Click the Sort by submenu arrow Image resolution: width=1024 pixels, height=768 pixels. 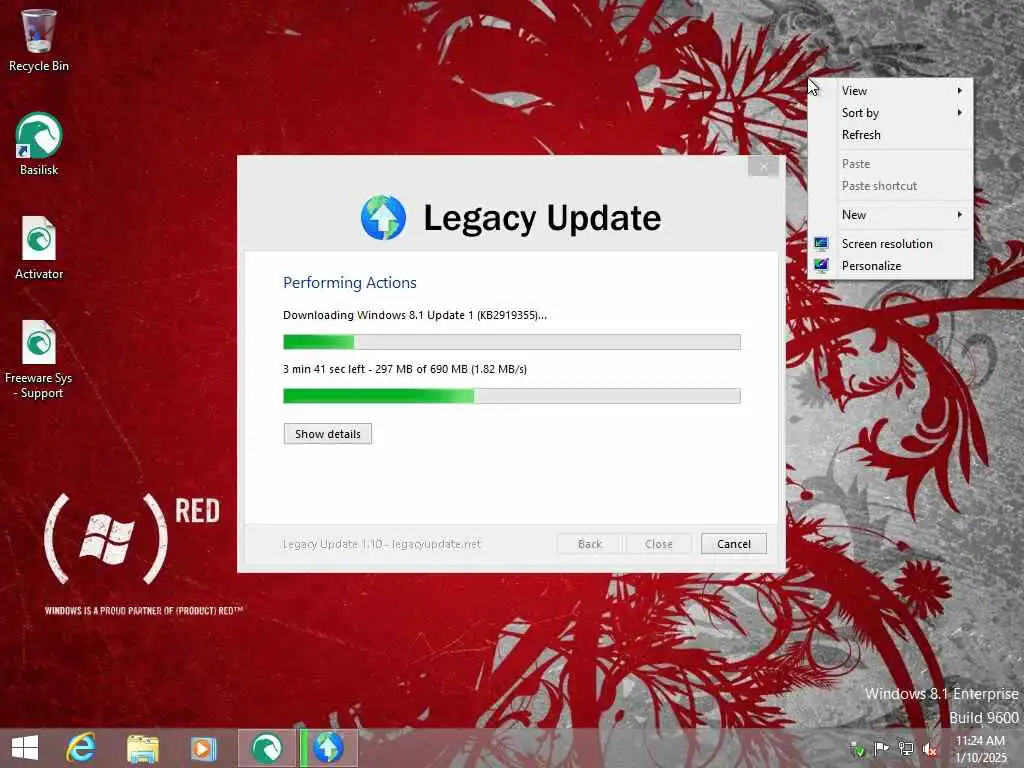pos(959,113)
